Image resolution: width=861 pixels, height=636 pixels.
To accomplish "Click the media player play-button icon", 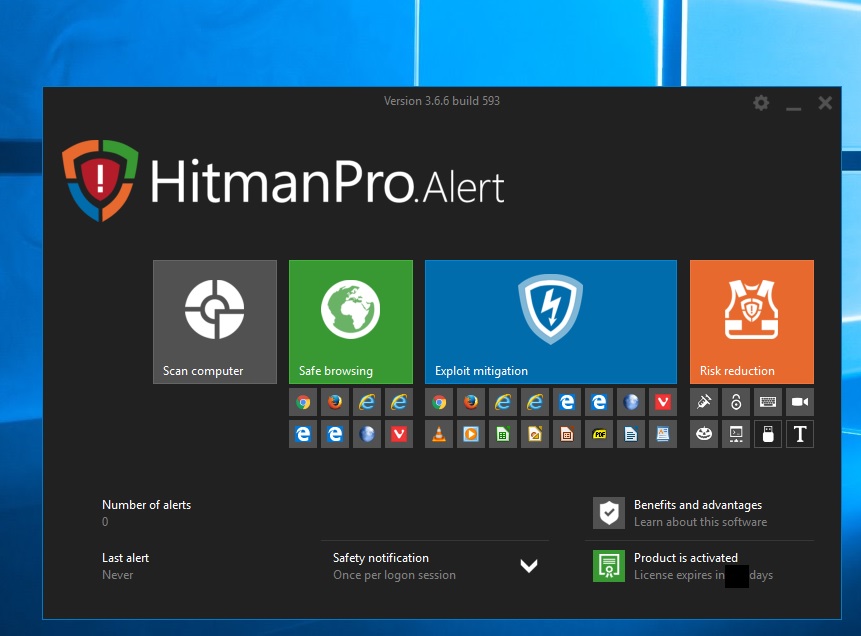I will coord(471,434).
